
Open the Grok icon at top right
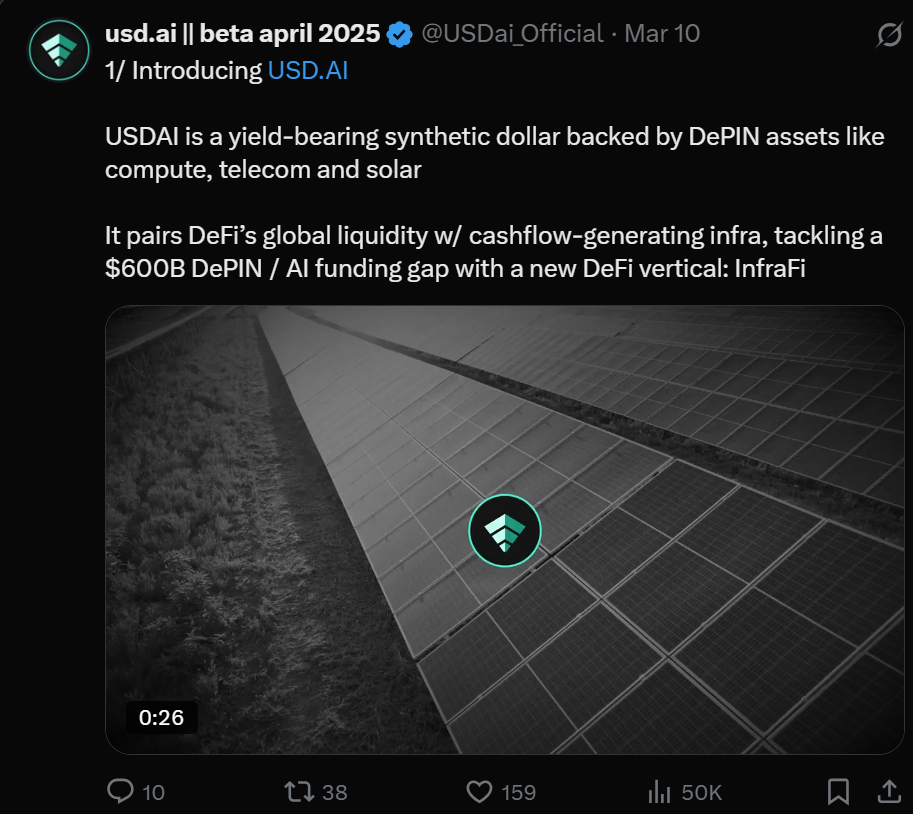pyautogui.click(x=888, y=36)
